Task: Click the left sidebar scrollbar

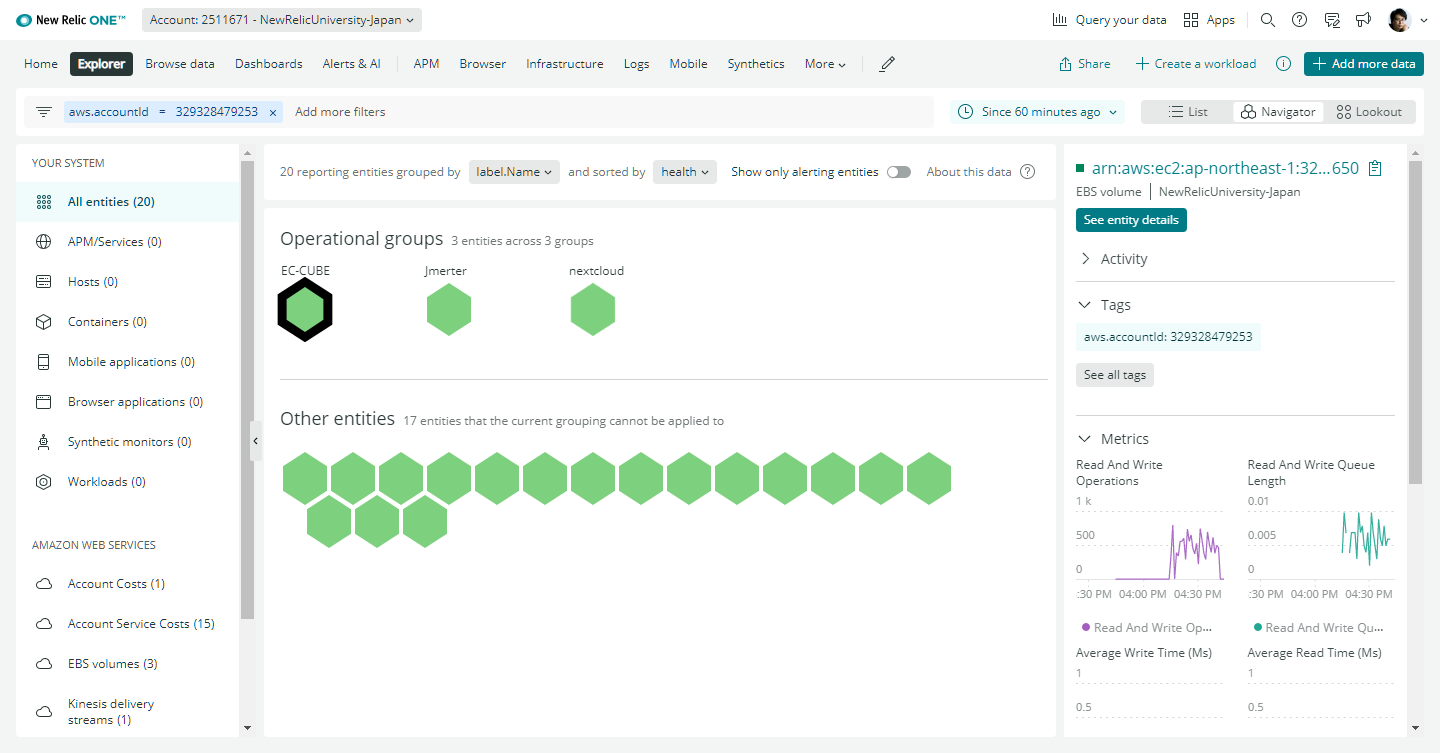Action: click(x=248, y=390)
